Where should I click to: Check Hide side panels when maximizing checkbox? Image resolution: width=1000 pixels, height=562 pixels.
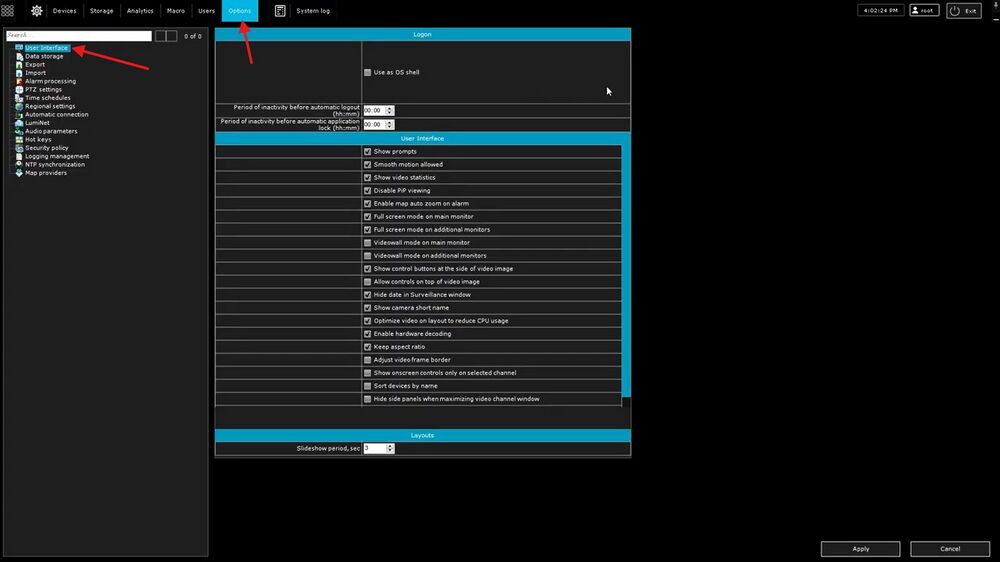point(367,399)
